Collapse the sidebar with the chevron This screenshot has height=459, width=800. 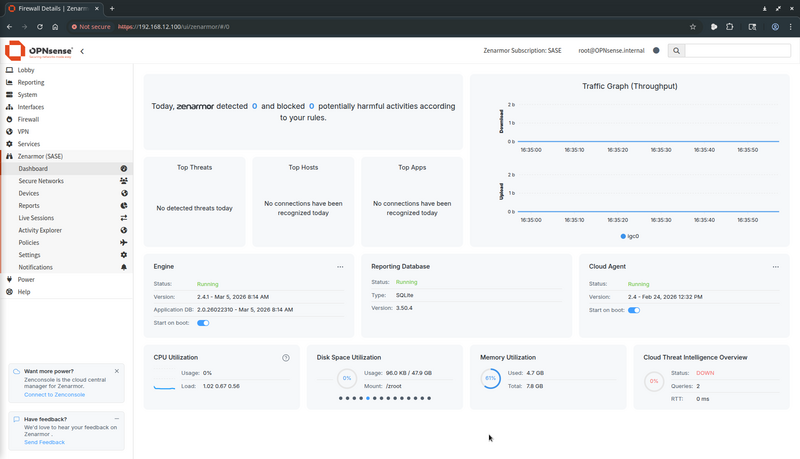coord(82,51)
